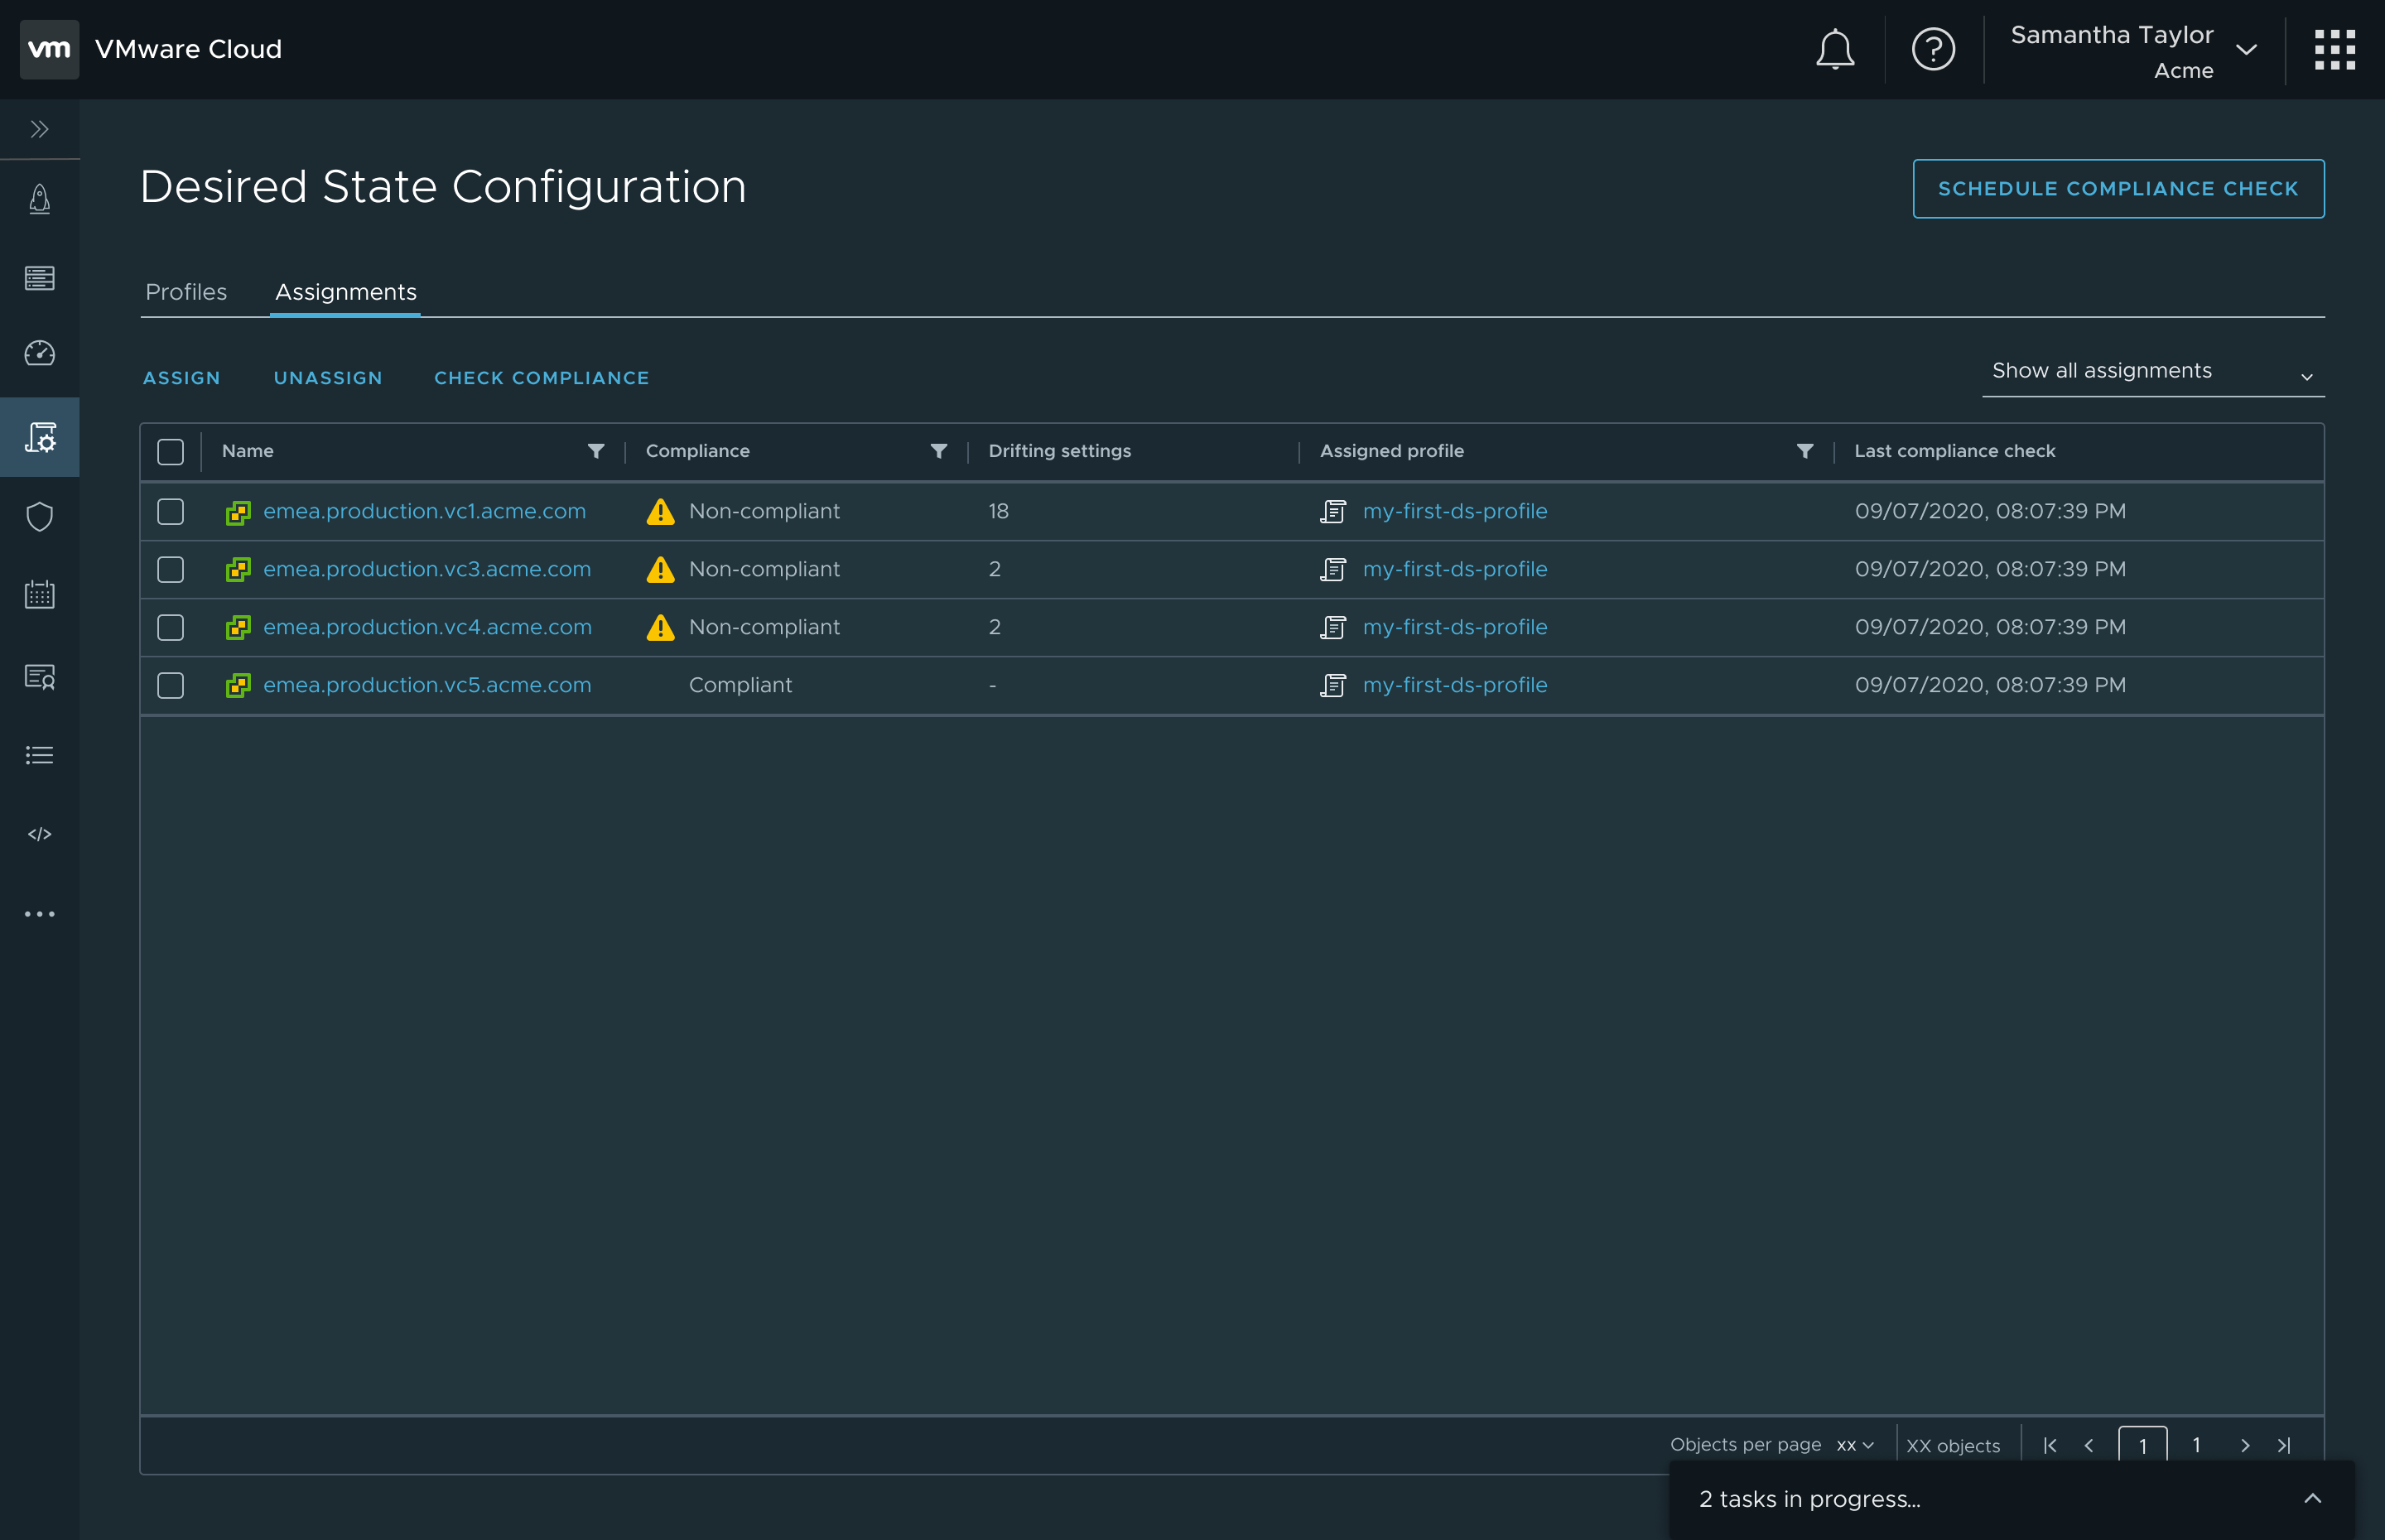Screen dimensions: 2385x1540
Task: Open the gauge dashboard sidebar icon
Action: tap(40, 353)
